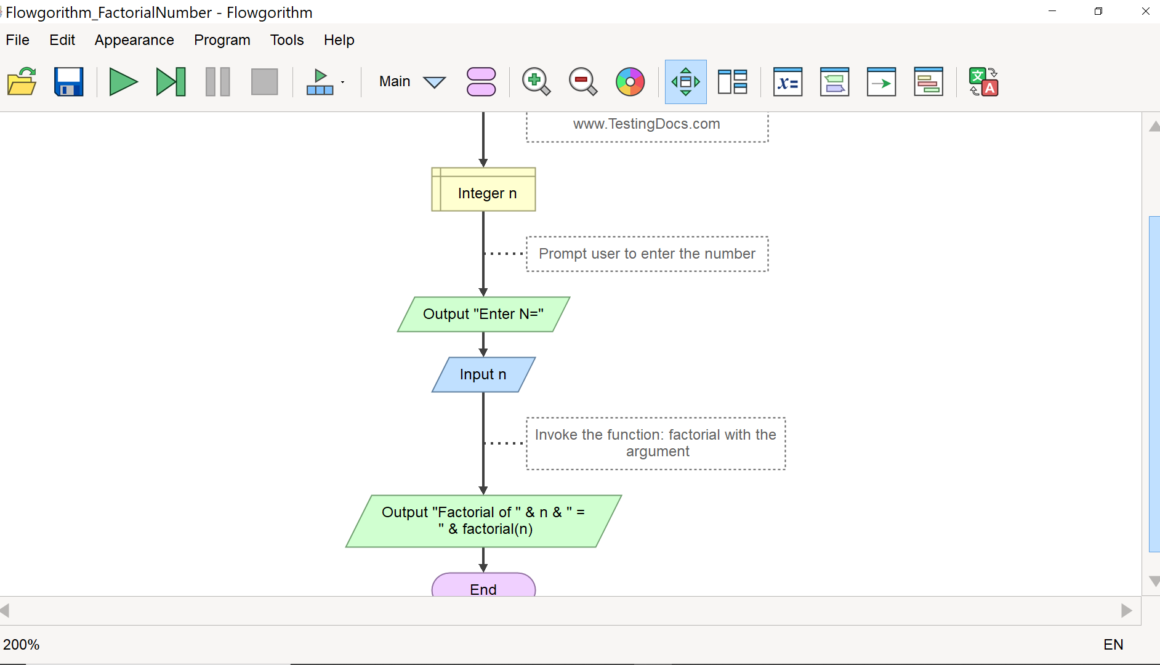Pause program execution
The image size is (1160, 665).
point(217,82)
